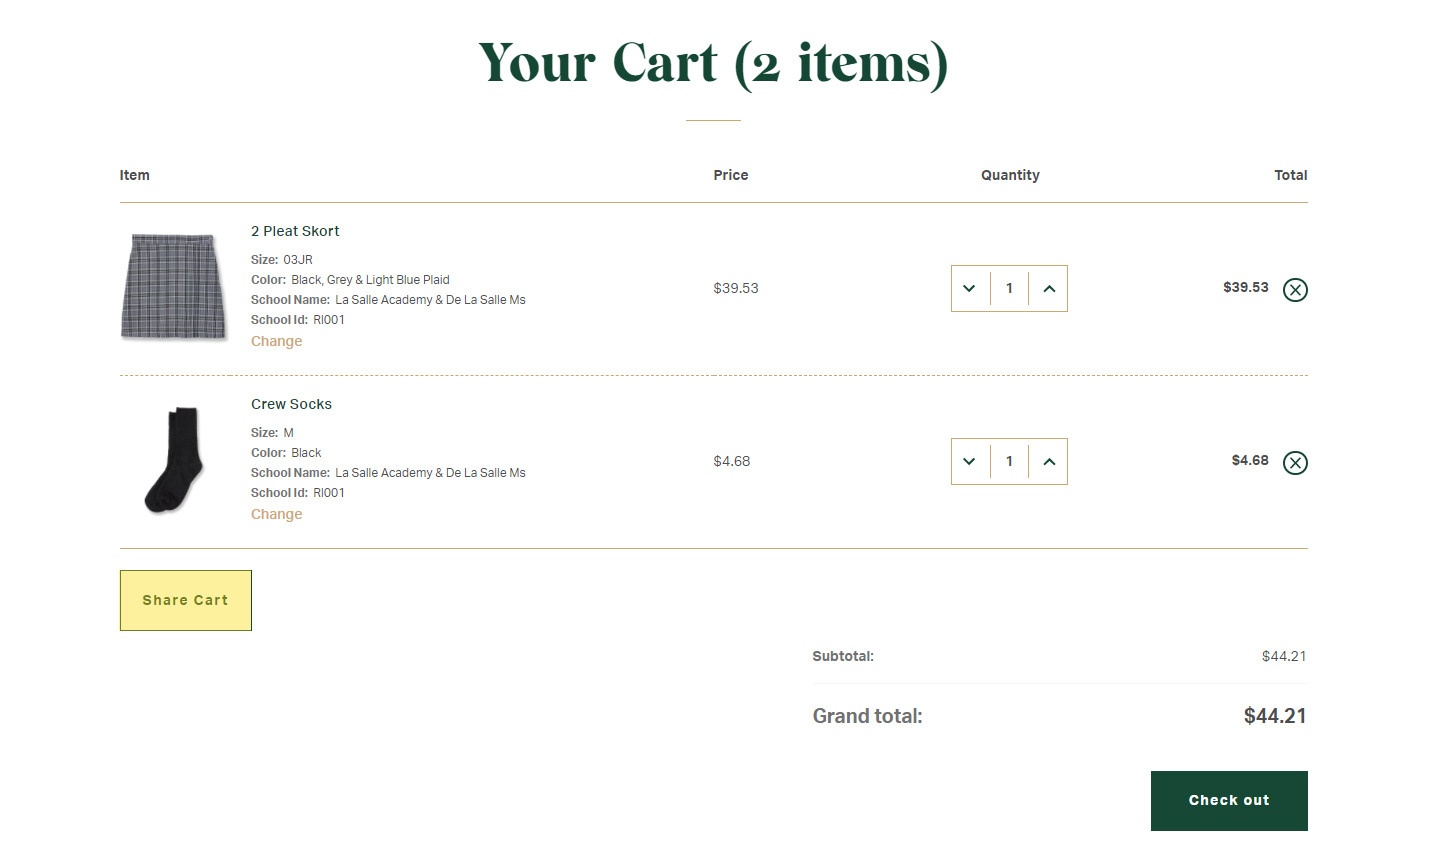Open the black crew socks thumbnail

[x=175, y=460]
